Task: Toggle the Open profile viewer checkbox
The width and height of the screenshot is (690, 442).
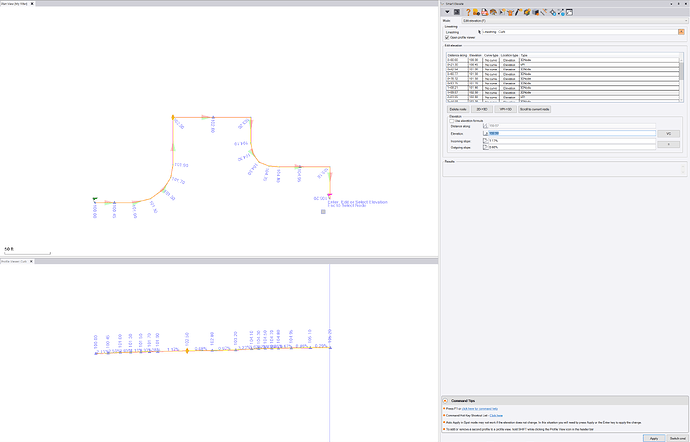Action: click(447, 37)
